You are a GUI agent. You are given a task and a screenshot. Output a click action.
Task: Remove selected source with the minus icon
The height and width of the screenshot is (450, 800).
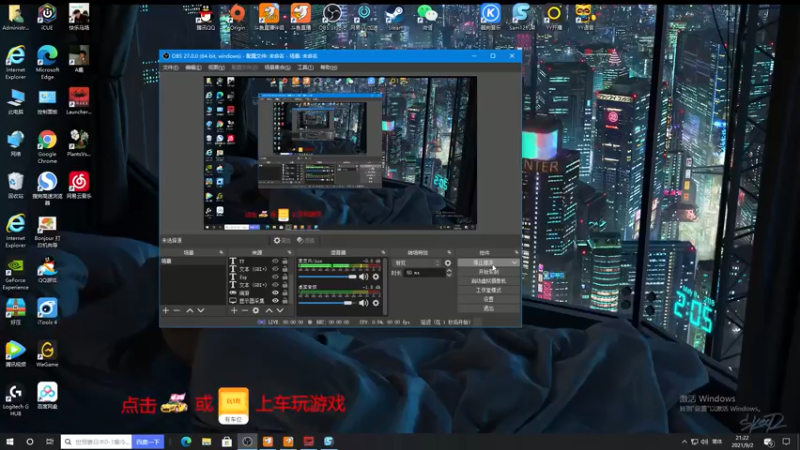pos(245,310)
